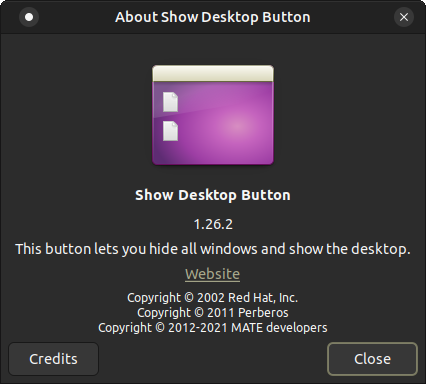Click the round window menu button in titlebar
426x384 pixels.
[x=29, y=17]
